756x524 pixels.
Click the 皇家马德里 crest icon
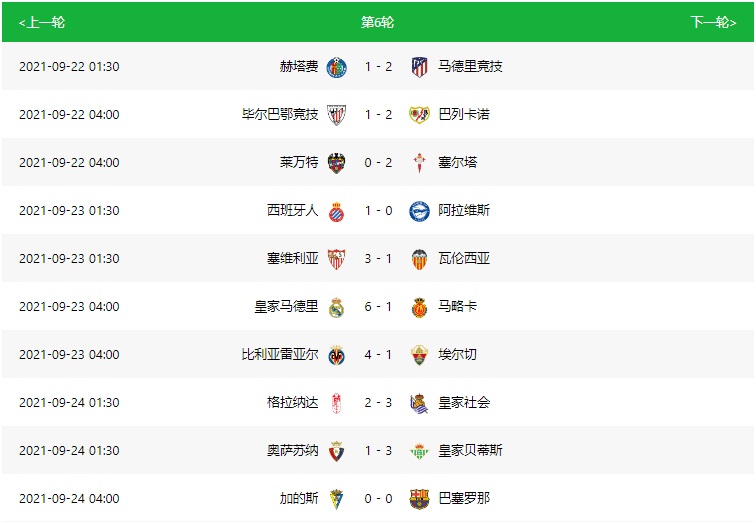[337, 307]
